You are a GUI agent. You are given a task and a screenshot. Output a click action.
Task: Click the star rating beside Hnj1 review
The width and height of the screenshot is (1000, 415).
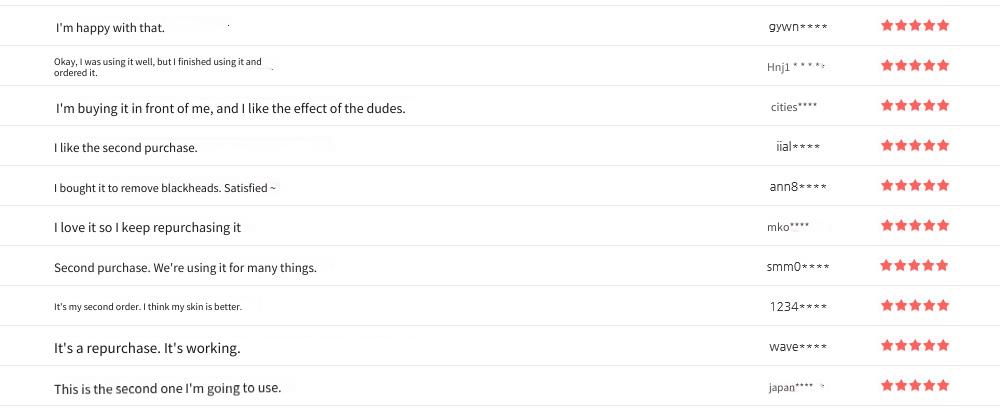click(915, 65)
